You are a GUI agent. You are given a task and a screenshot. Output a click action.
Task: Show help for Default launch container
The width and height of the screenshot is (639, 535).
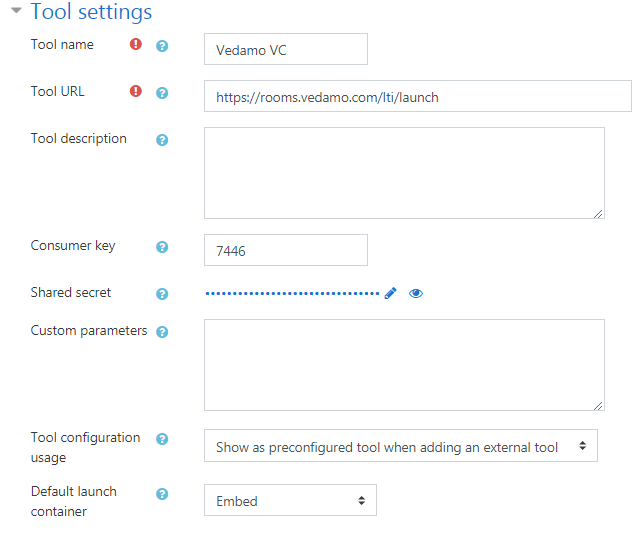(x=162, y=494)
